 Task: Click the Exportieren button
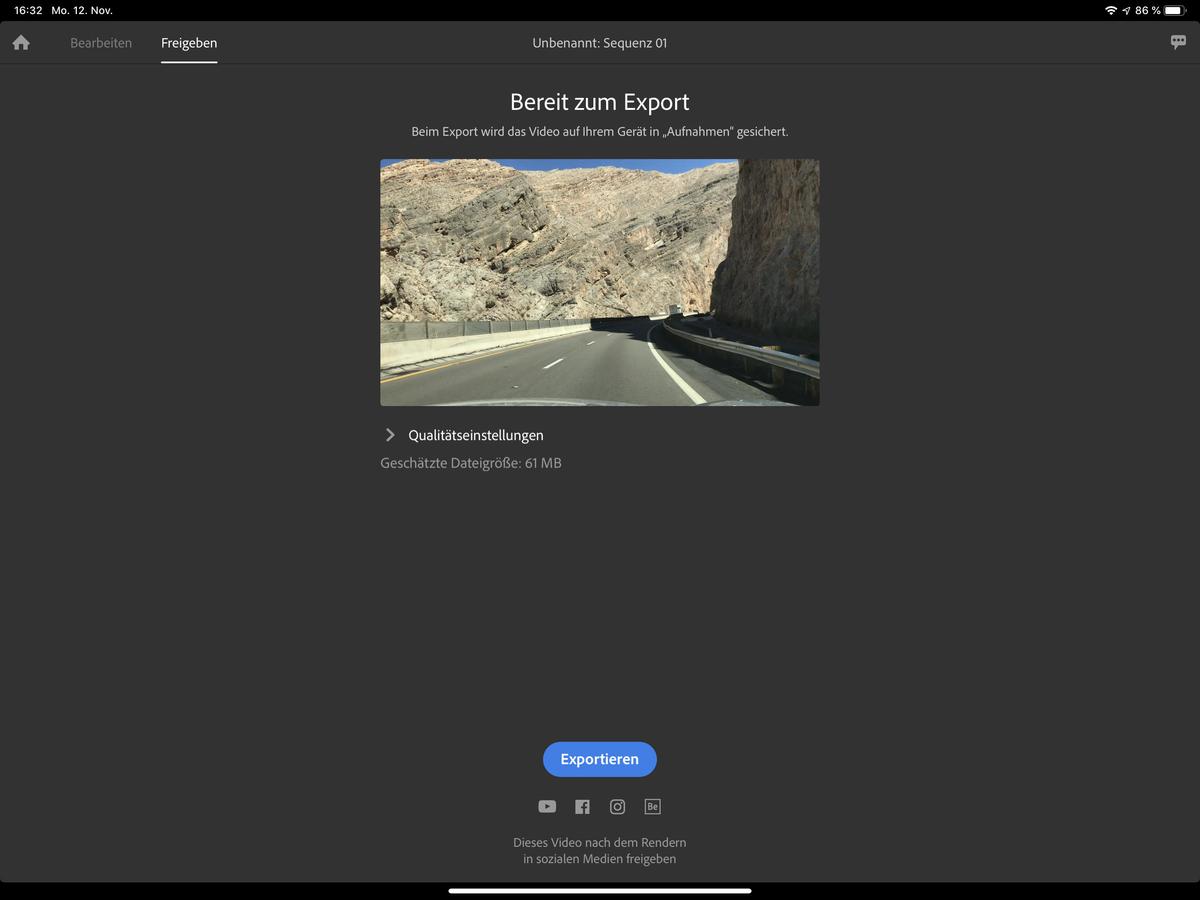[600, 759]
